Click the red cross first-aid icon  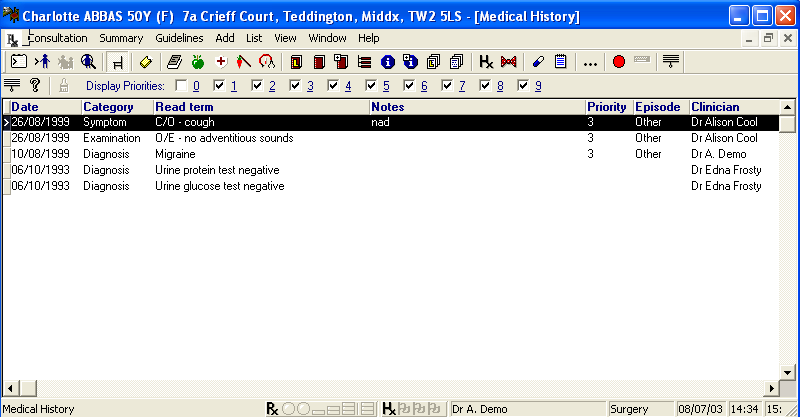(x=221, y=62)
